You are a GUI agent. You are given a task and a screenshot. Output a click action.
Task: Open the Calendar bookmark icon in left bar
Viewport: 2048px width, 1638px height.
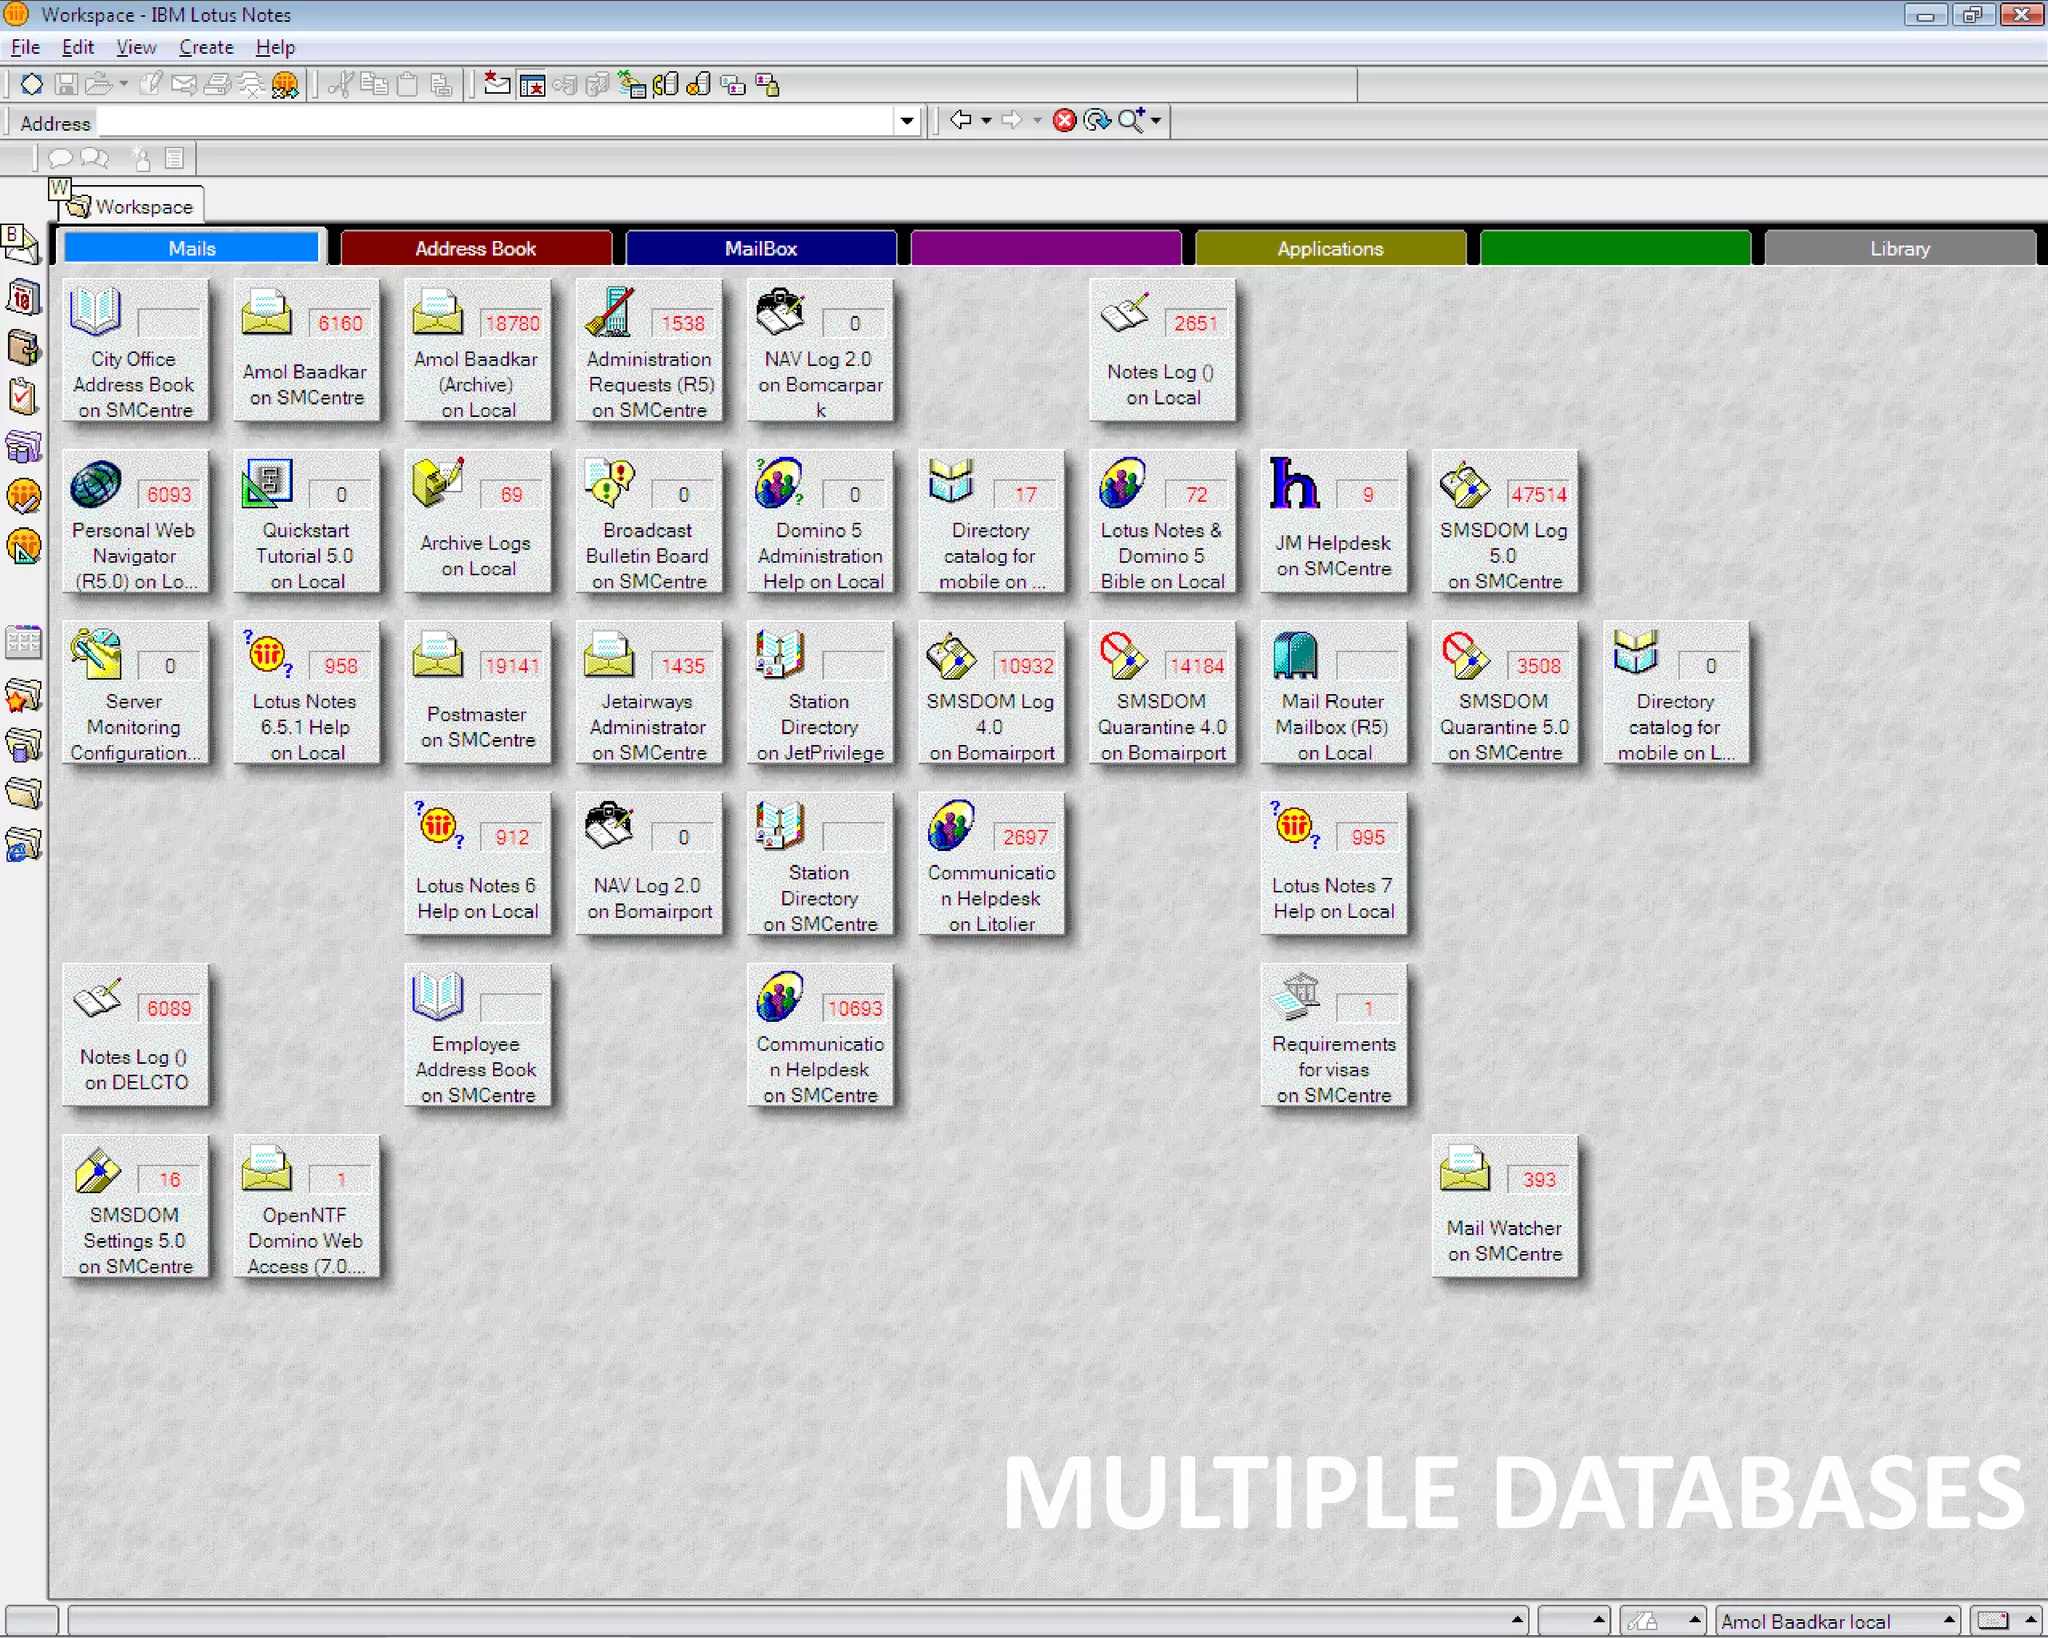[x=23, y=297]
